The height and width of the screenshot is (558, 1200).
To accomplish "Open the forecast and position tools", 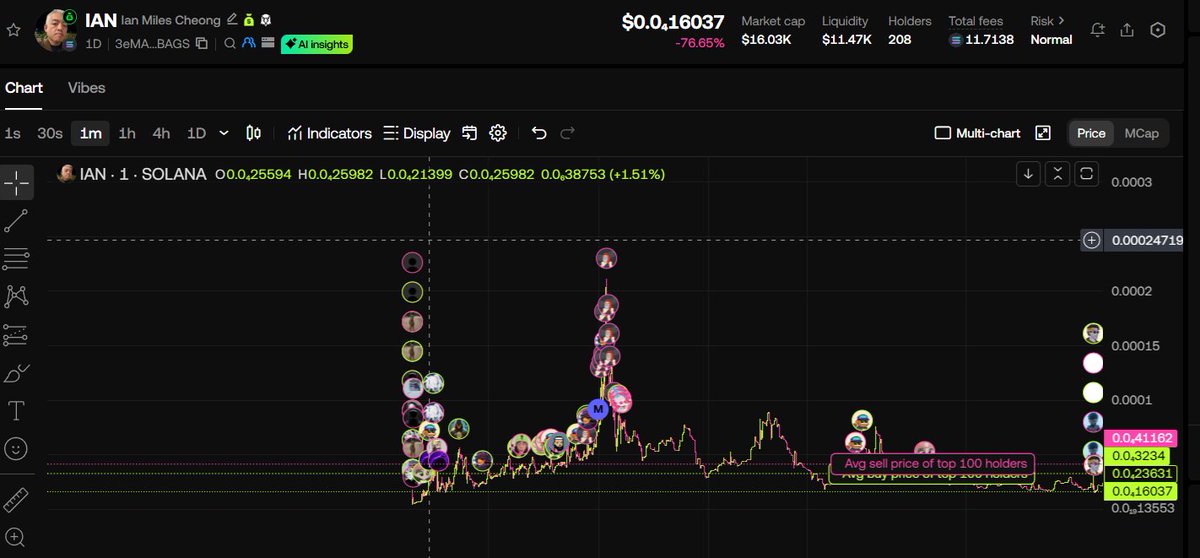I will (x=17, y=335).
